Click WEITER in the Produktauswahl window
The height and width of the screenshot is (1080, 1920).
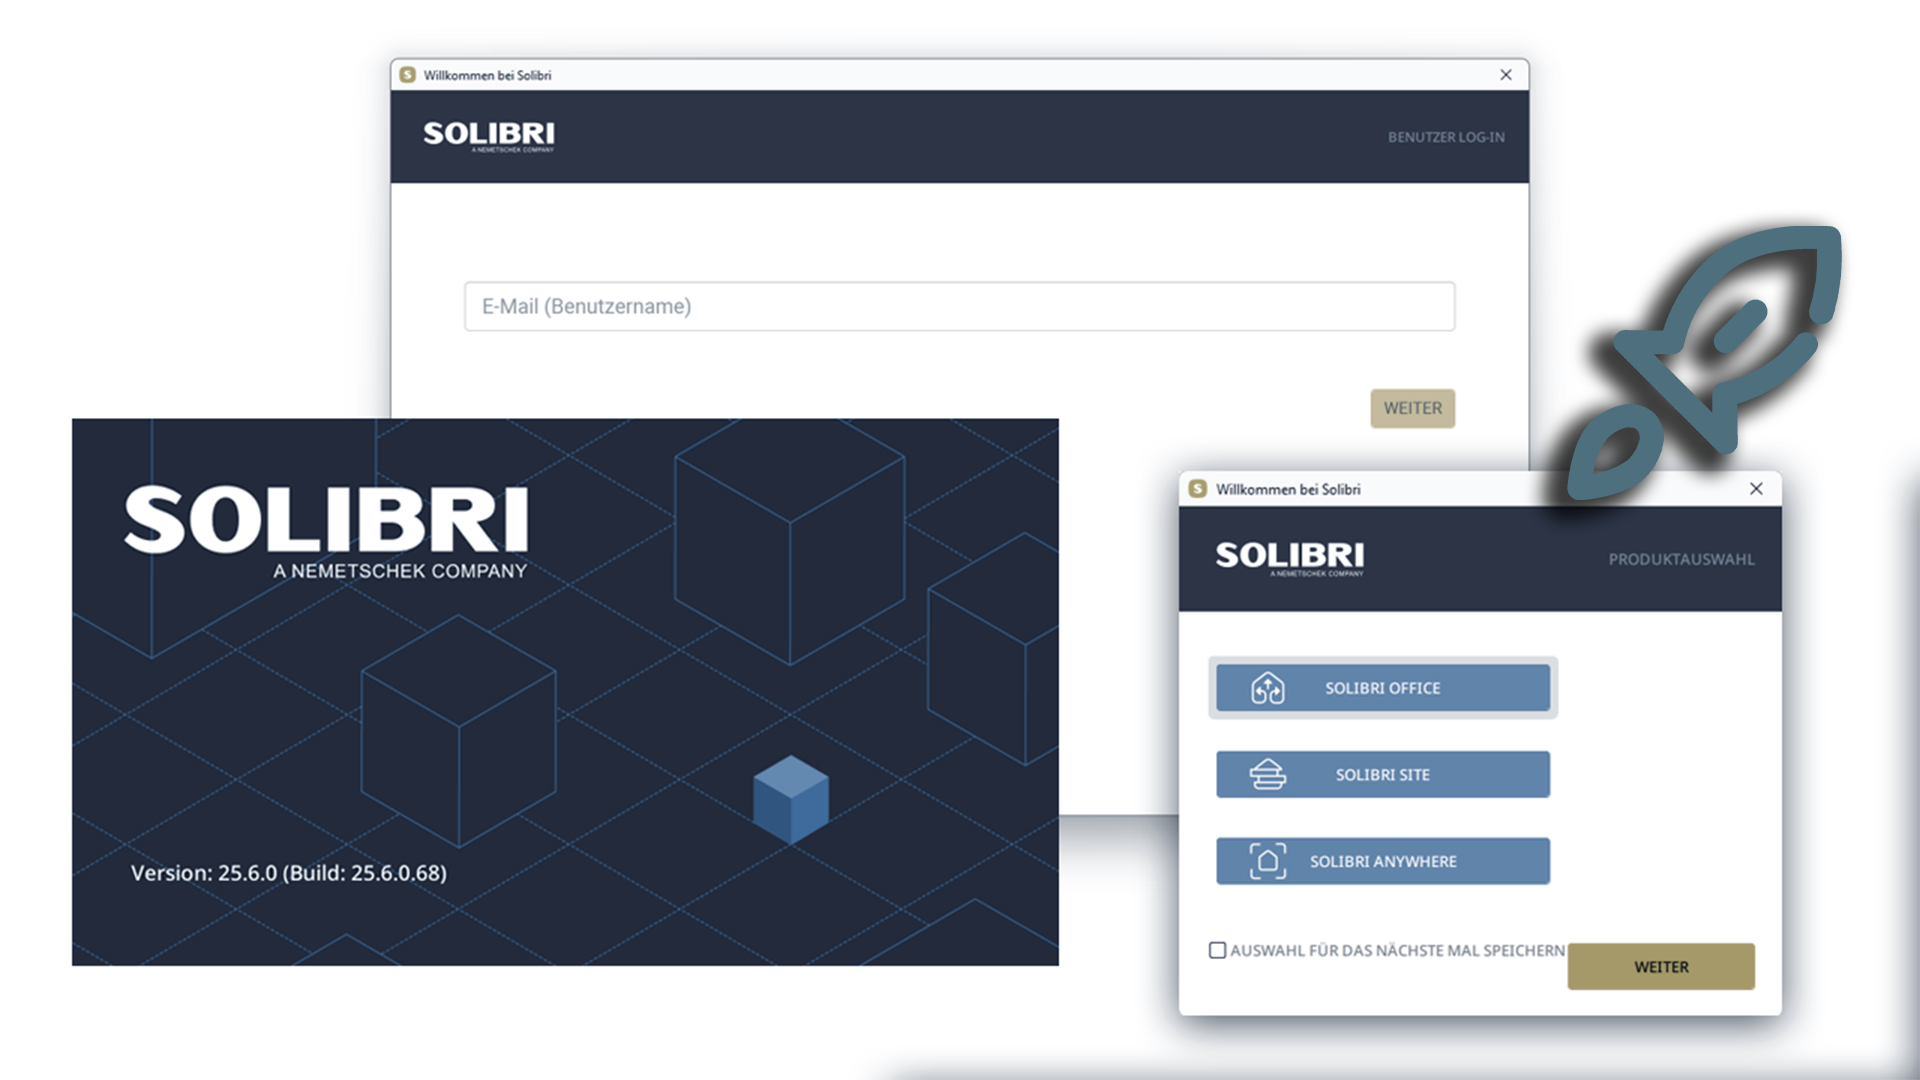pyautogui.click(x=1661, y=967)
